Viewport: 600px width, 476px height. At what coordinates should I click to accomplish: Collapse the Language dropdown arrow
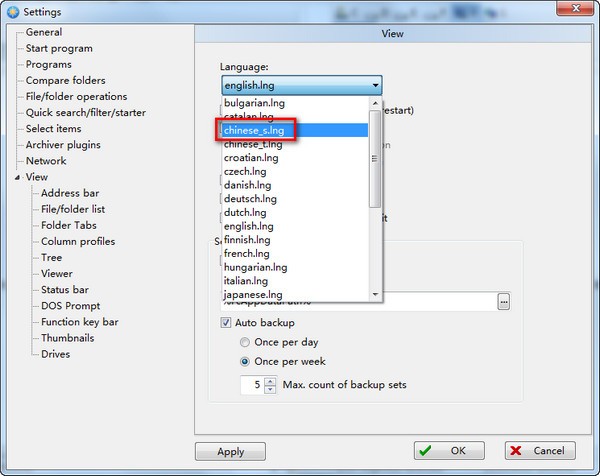(x=374, y=87)
